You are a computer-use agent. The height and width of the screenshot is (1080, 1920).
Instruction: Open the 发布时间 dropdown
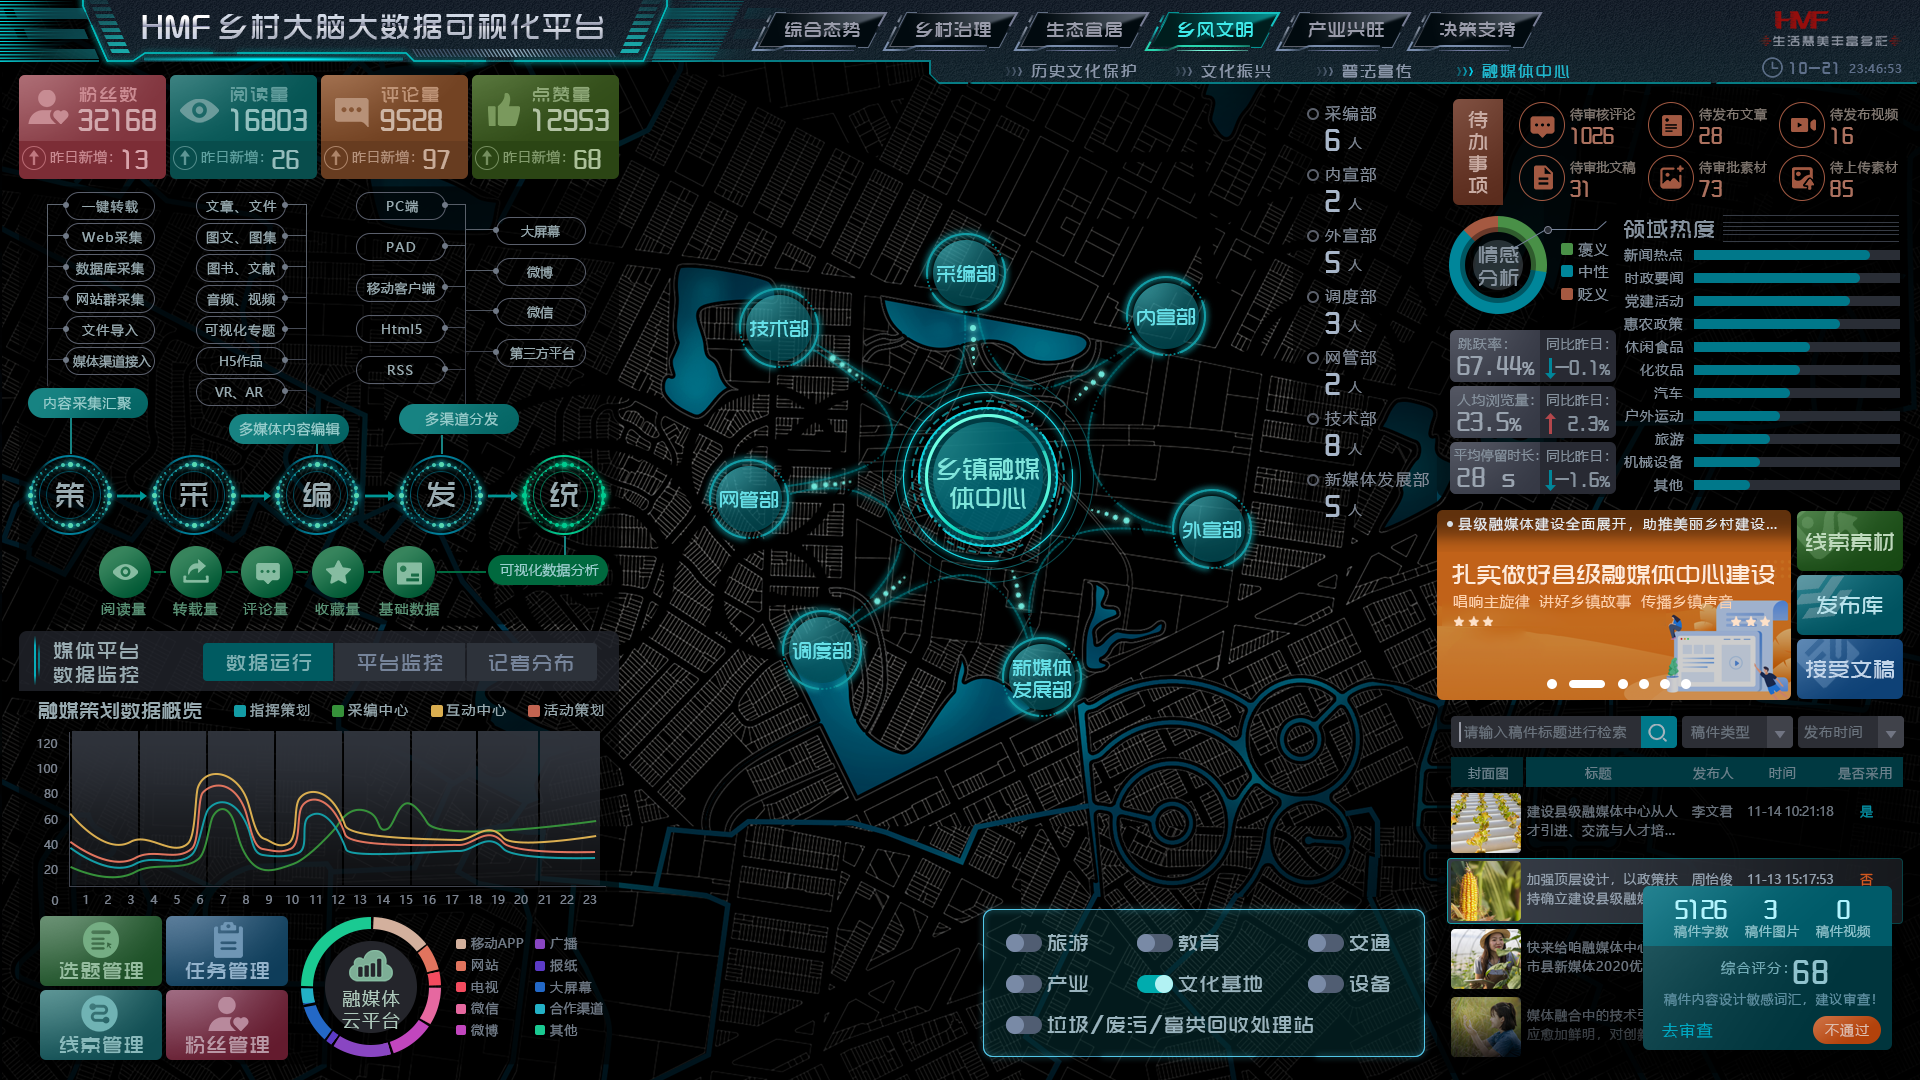(1890, 733)
